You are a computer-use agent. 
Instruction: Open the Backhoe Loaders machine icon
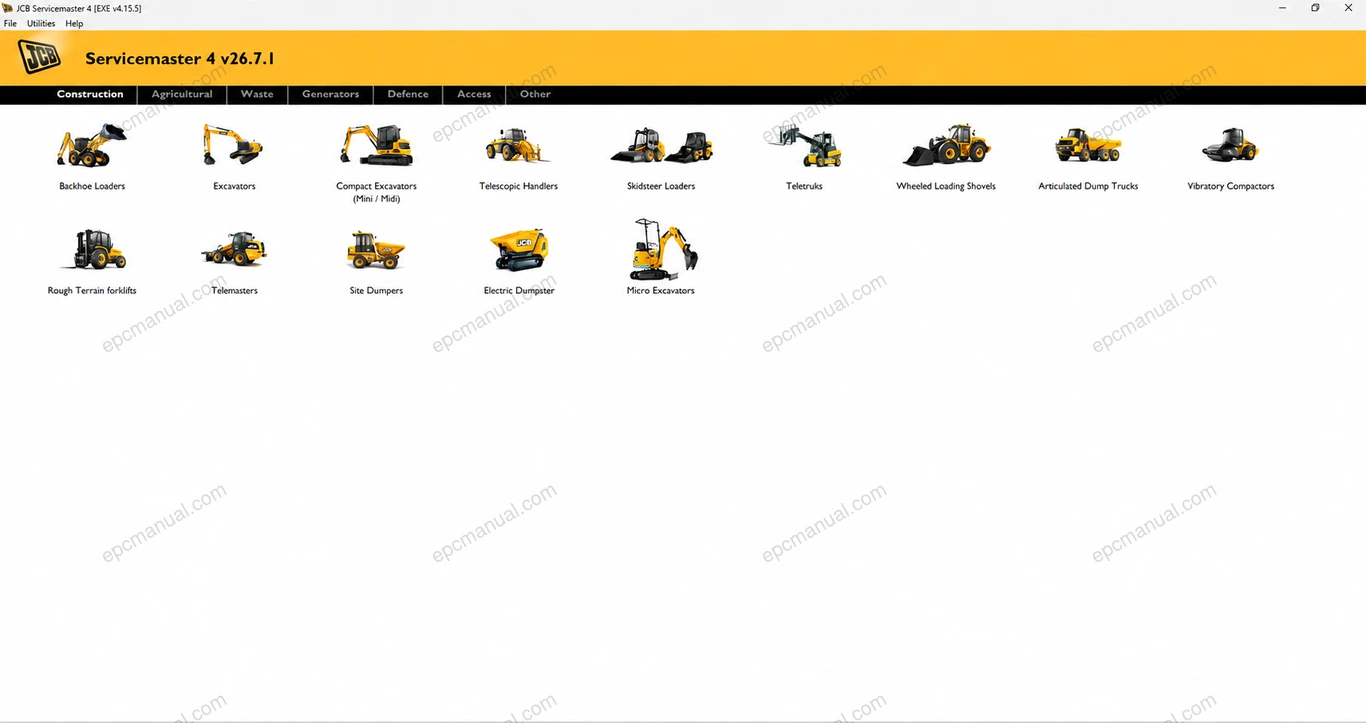pos(92,146)
